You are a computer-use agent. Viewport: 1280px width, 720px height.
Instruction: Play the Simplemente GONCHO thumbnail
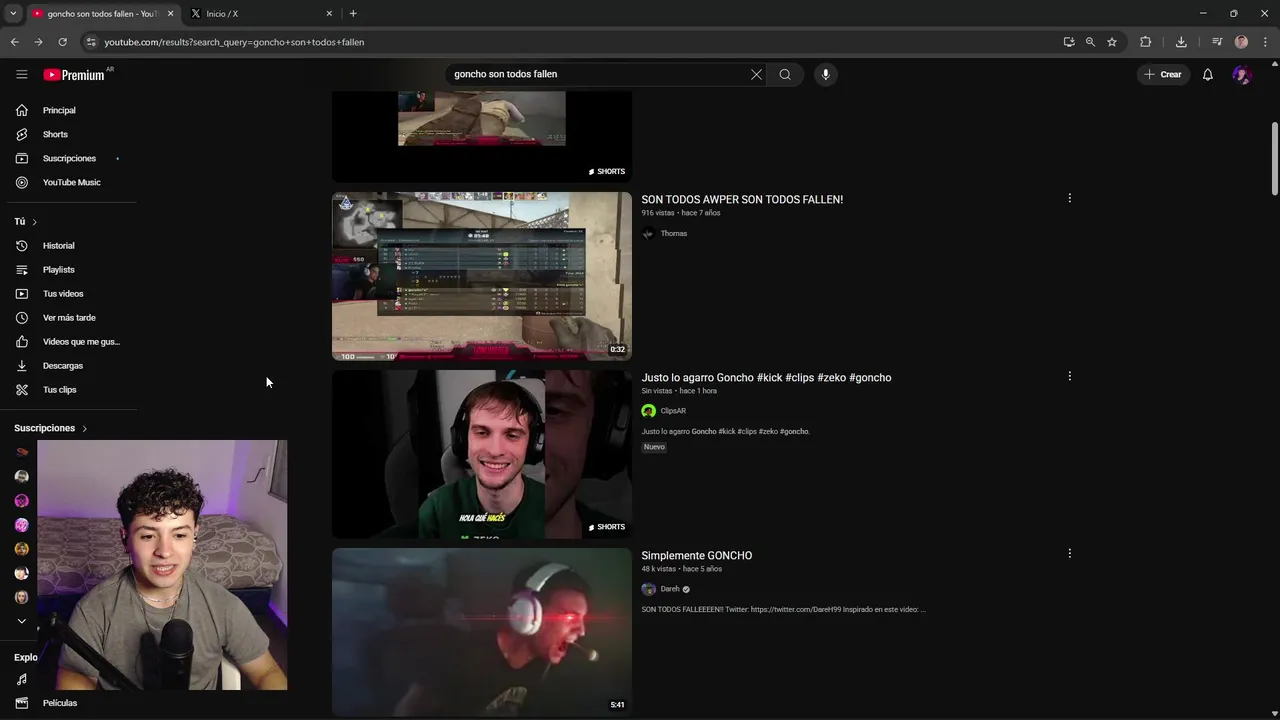(x=482, y=632)
